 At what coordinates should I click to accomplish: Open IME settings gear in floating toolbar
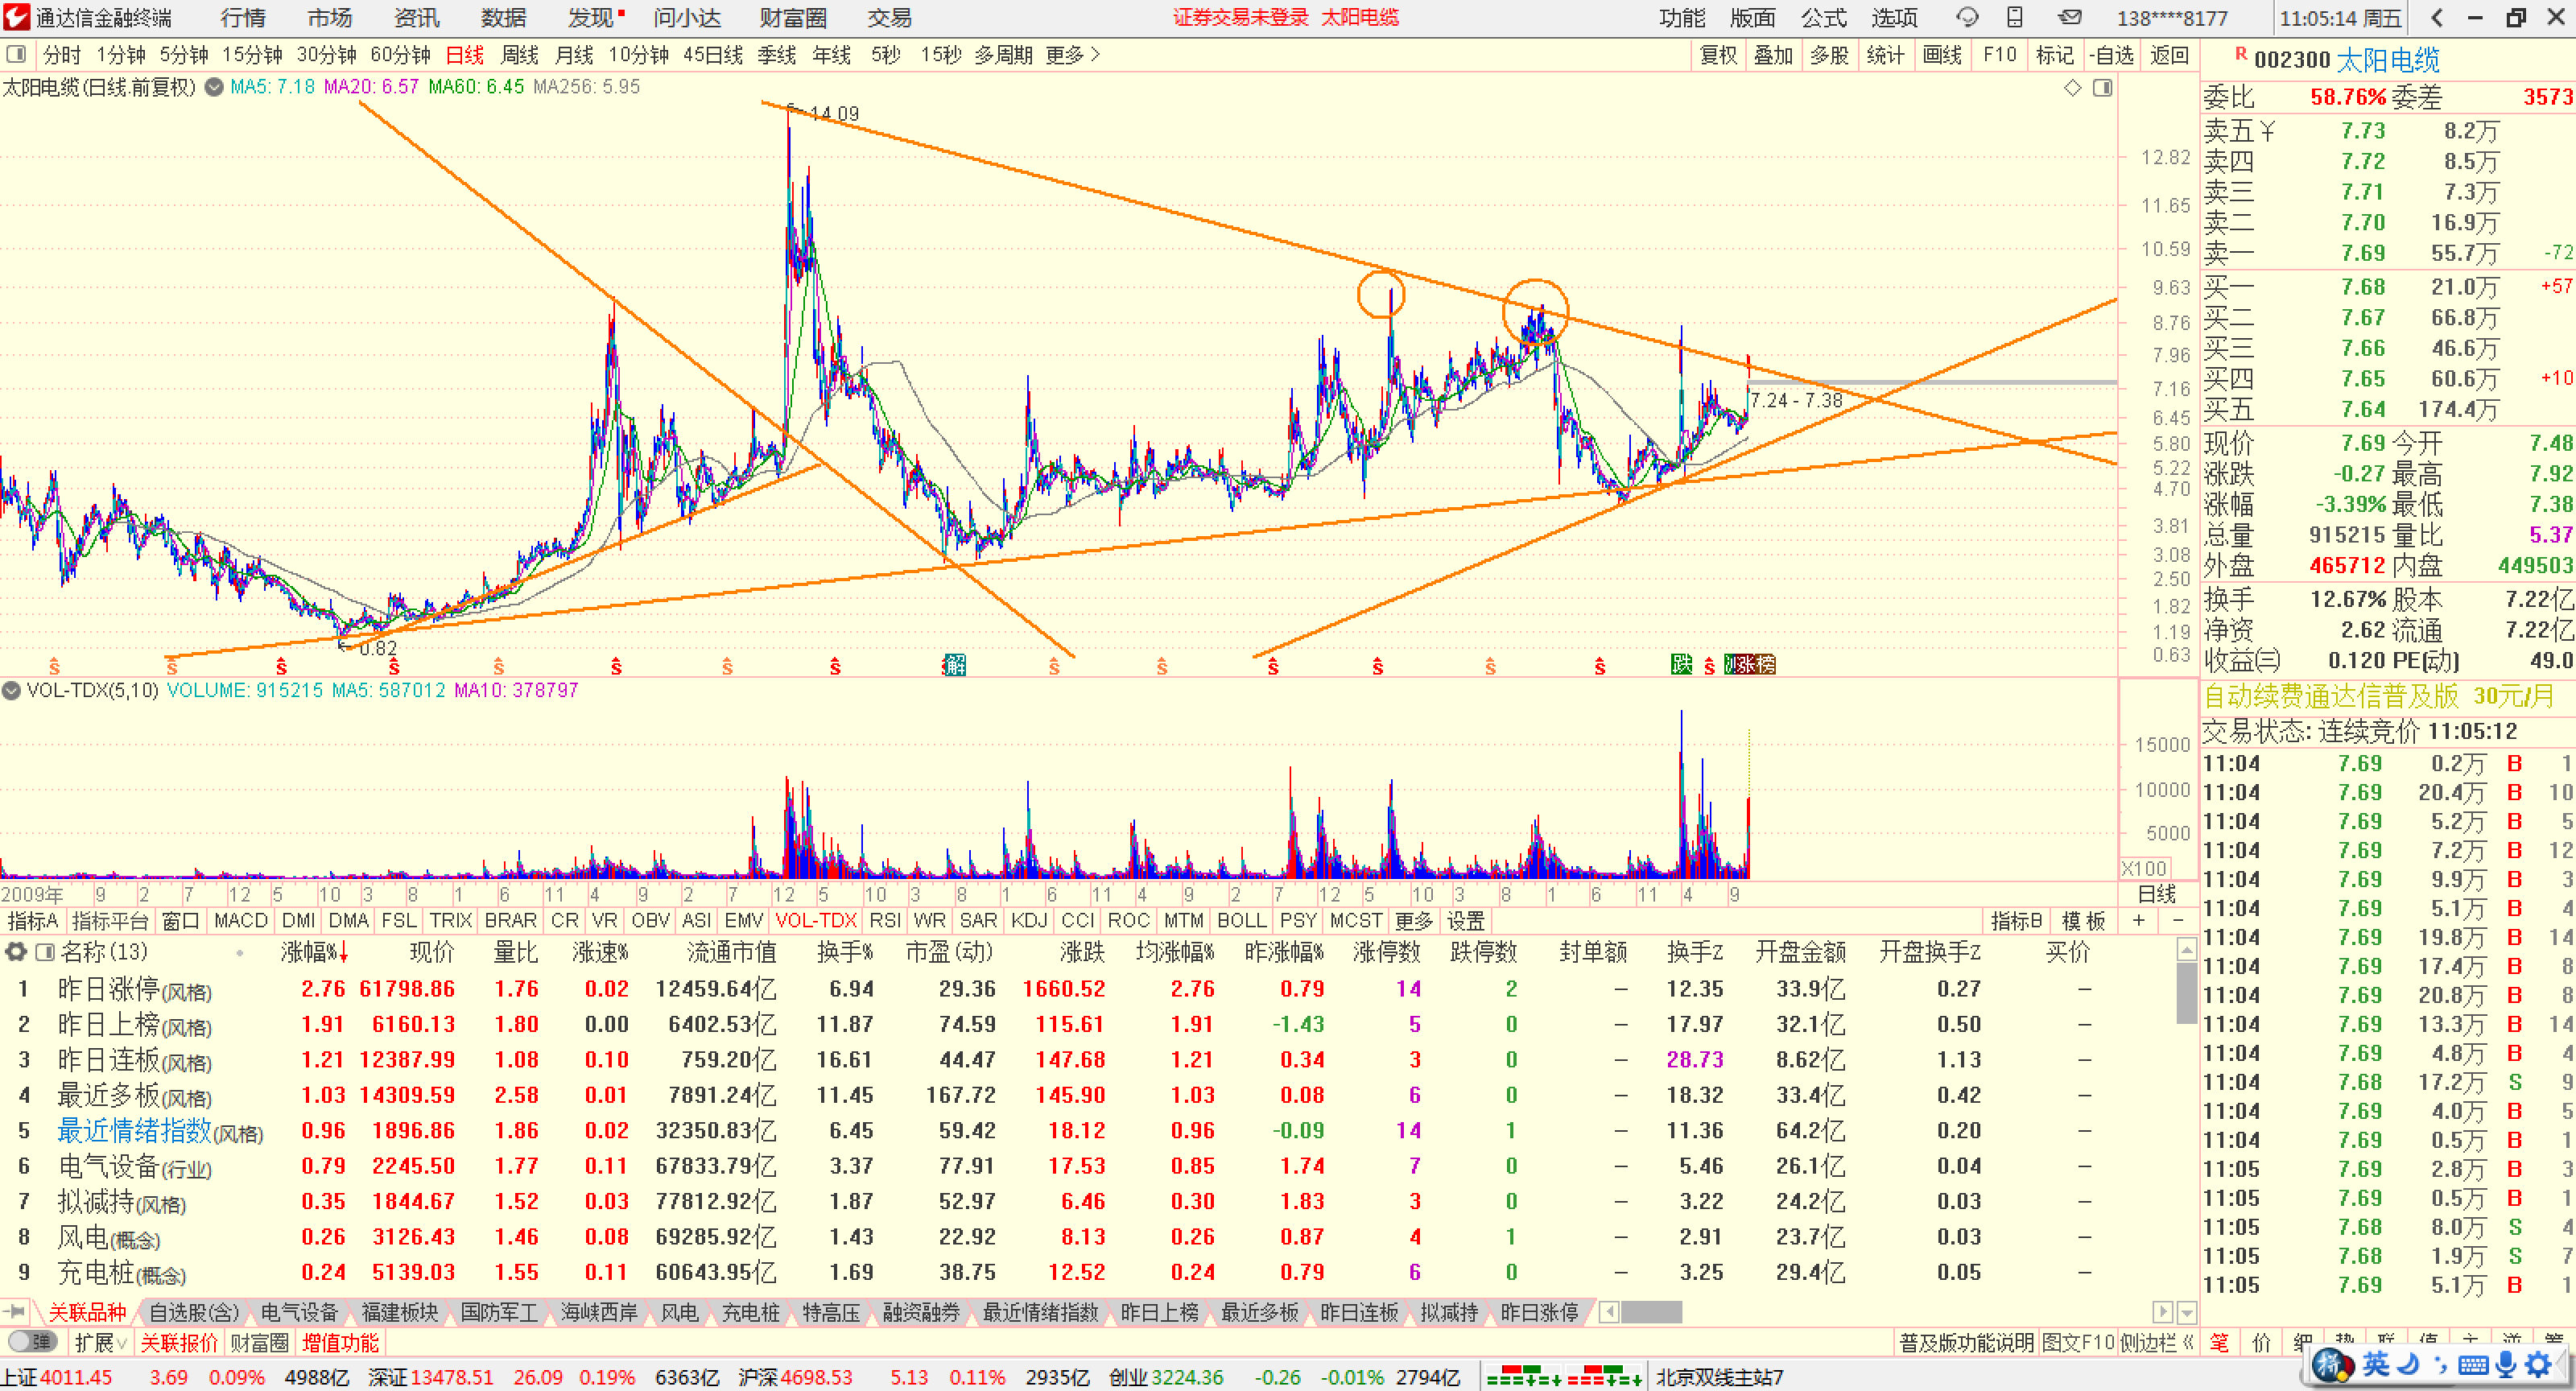[x=2538, y=1364]
